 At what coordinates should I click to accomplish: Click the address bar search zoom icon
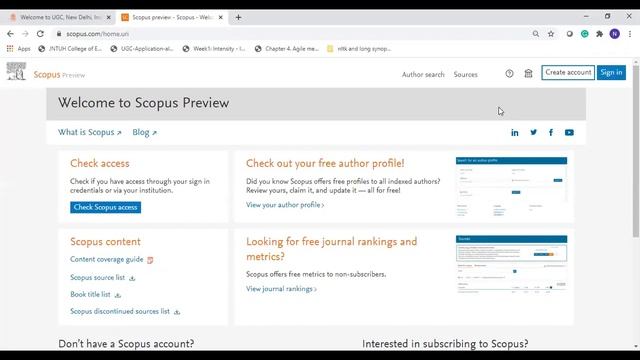(536, 34)
